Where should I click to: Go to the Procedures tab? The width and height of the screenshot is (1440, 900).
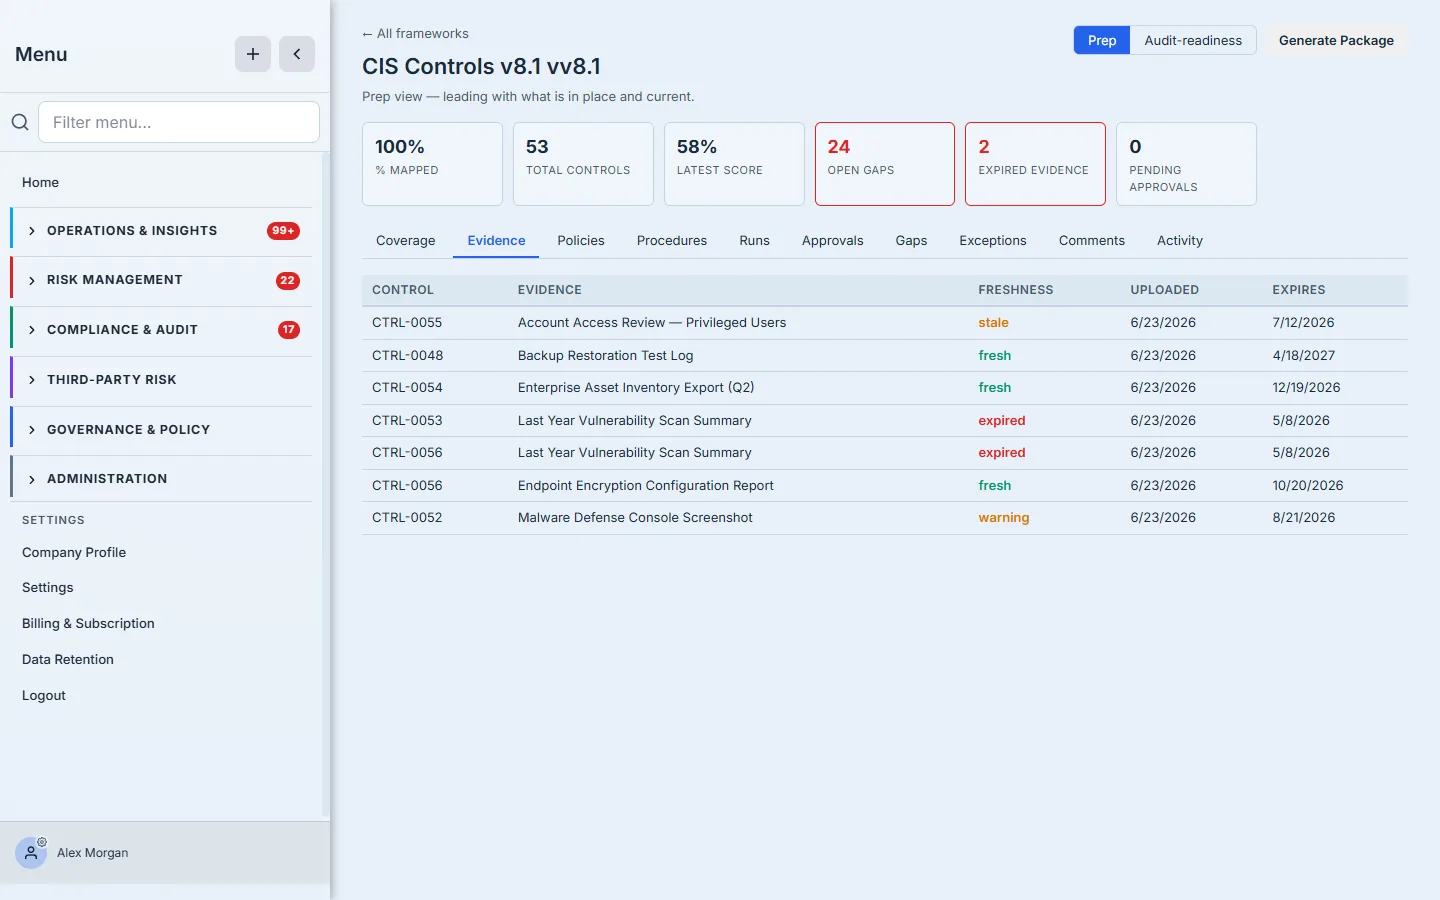[x=672, y=241]
